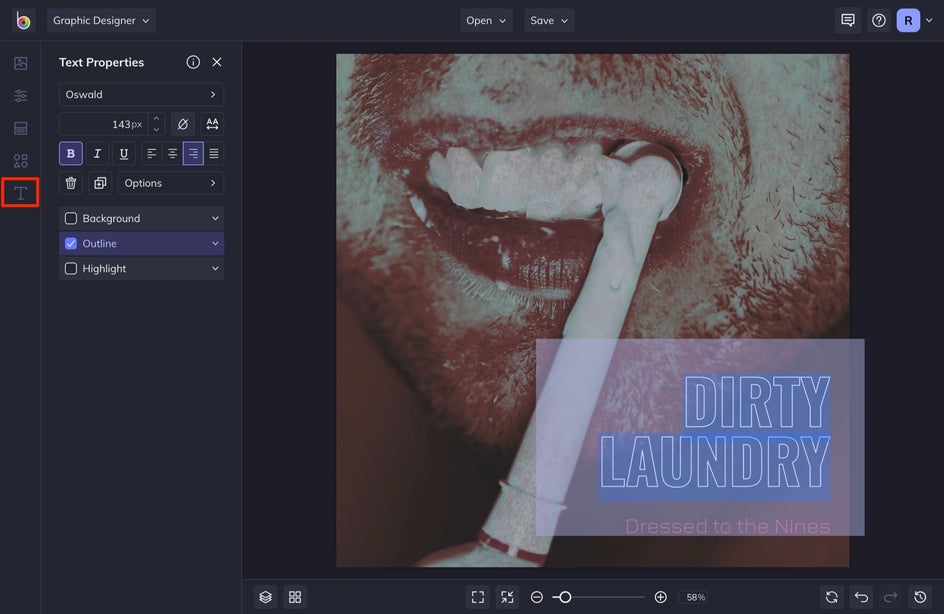Open the Image Manager sidebar icon
This screenshot has width=944, height=614.
[20, 63]
